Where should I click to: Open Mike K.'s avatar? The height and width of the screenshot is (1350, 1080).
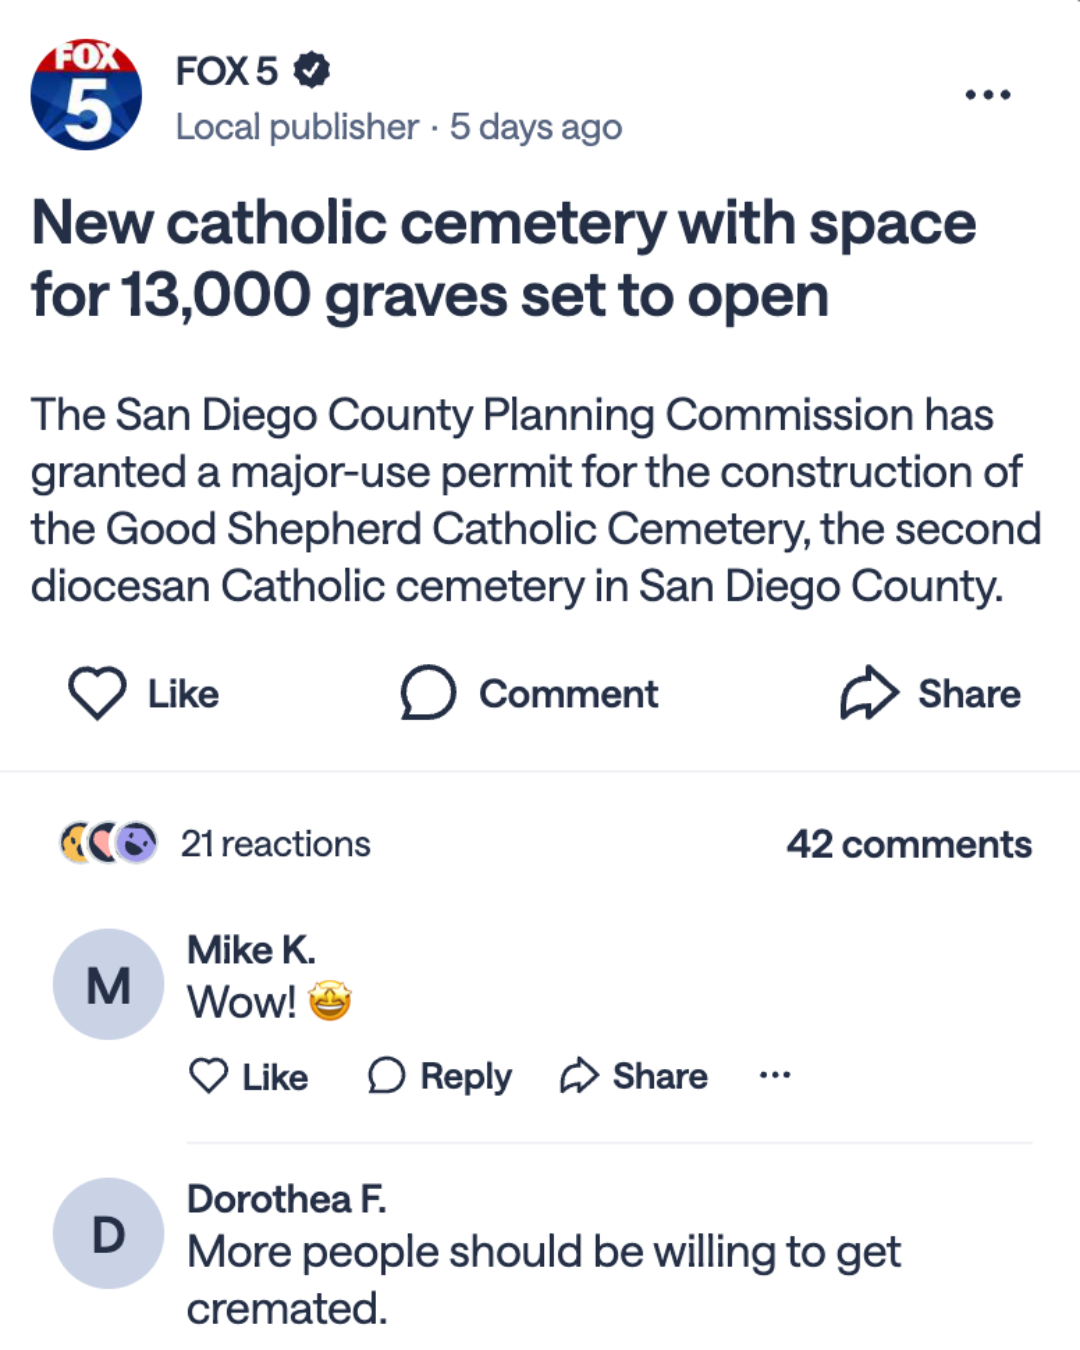[108, 984]
